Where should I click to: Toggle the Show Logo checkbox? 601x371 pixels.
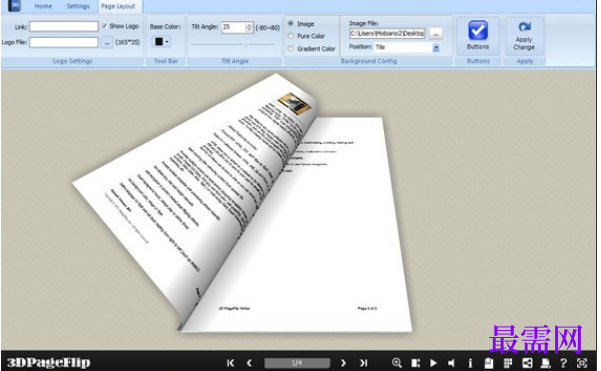pos(104,26)
